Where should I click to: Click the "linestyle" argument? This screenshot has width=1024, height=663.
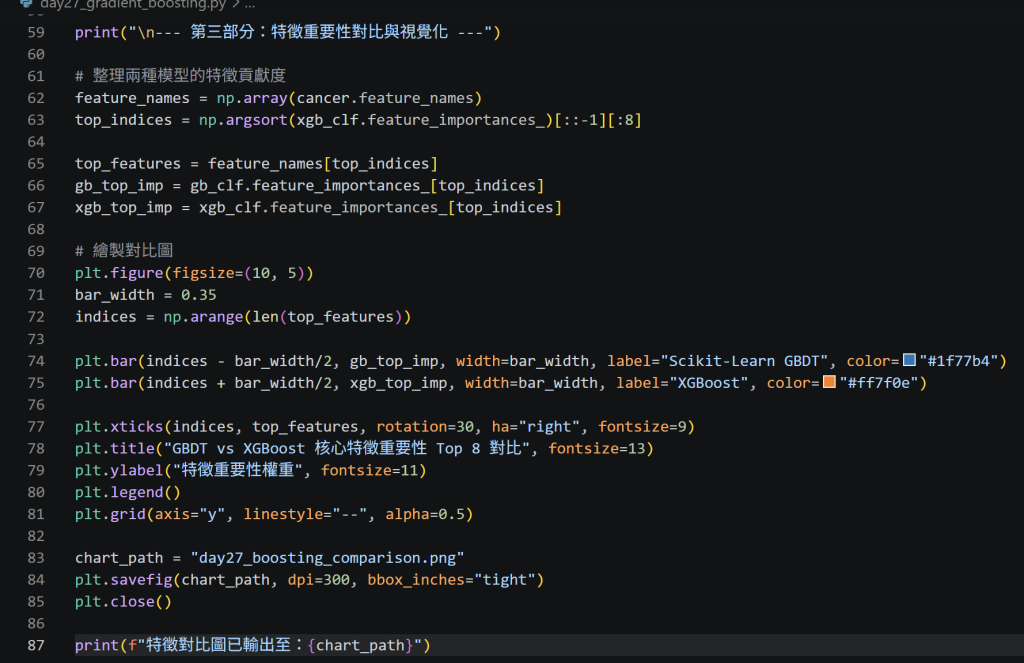(x=283, y=515)
